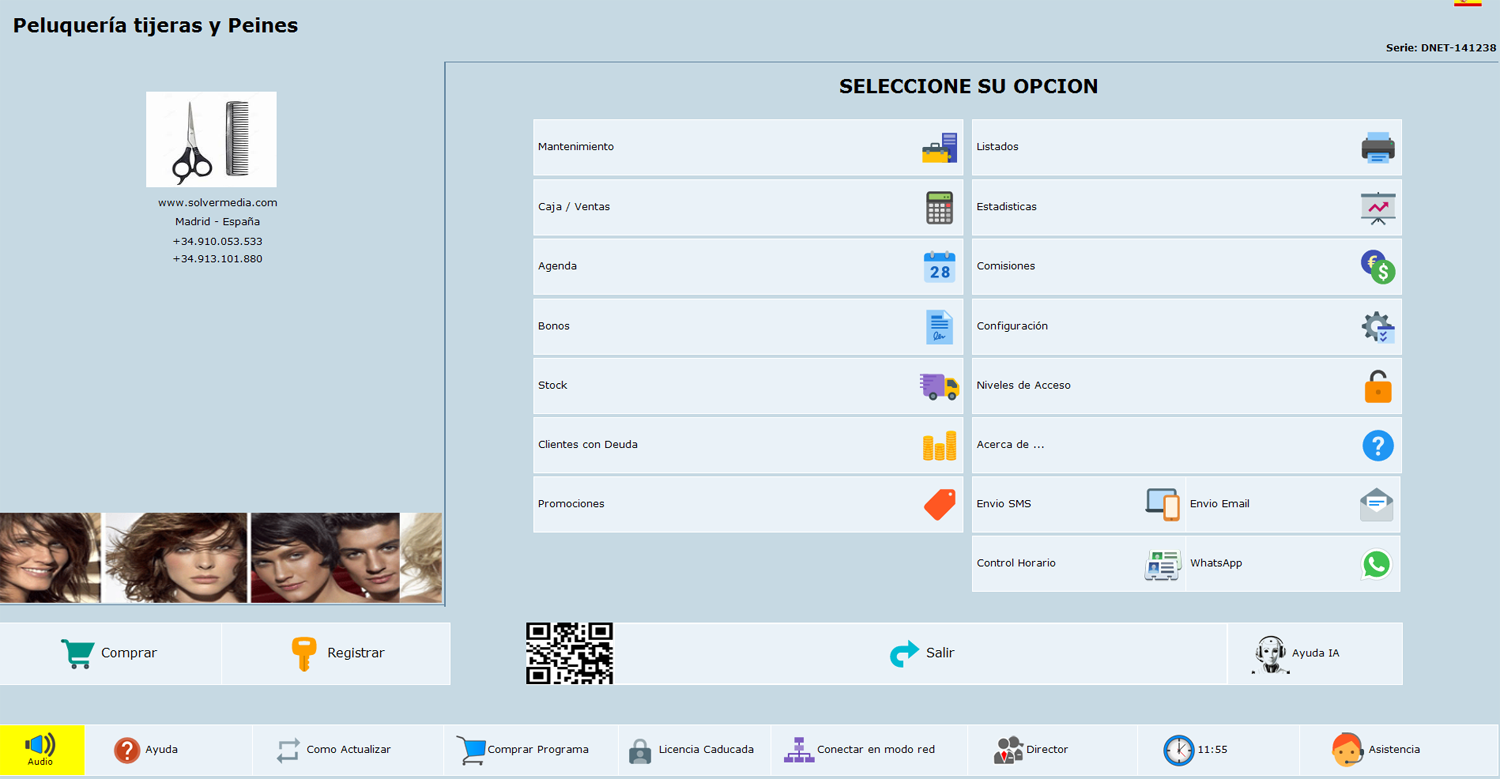Open Comisiones euro-dollar coins icon
This screenshot has width=1500, height=779.
[x=1377, y=267]
